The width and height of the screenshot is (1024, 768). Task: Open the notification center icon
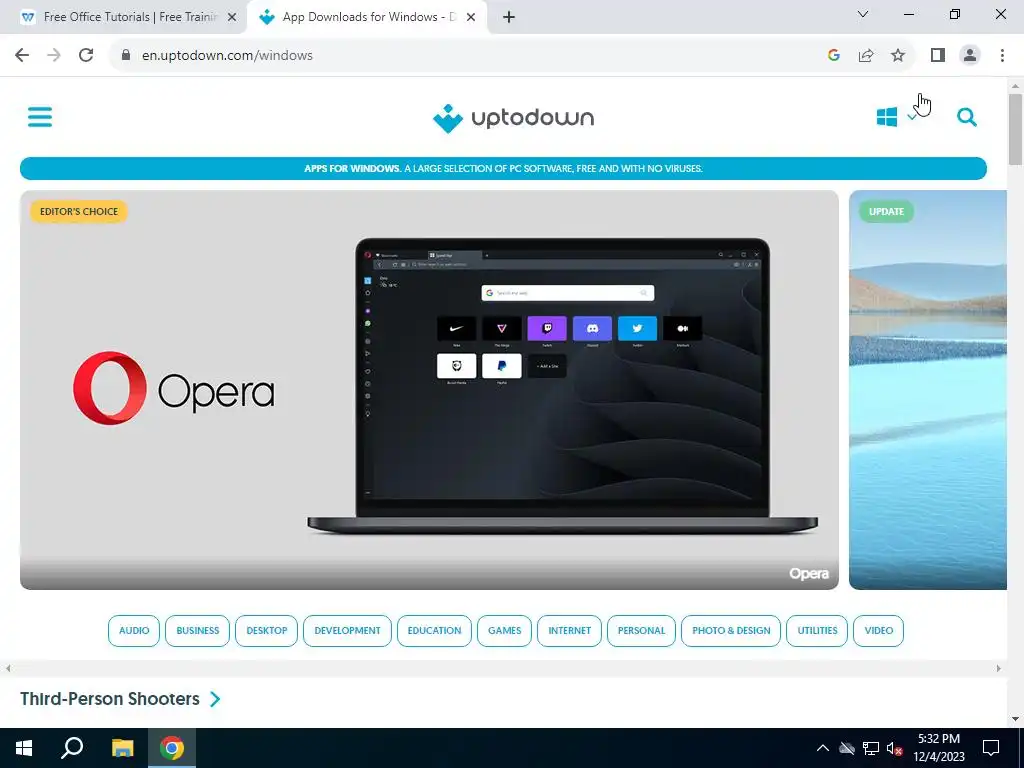(x=991, y=748)
